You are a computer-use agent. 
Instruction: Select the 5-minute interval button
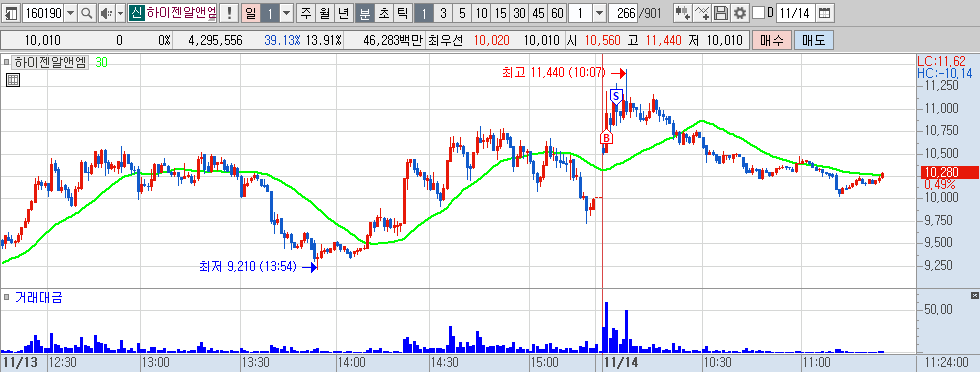462,13
